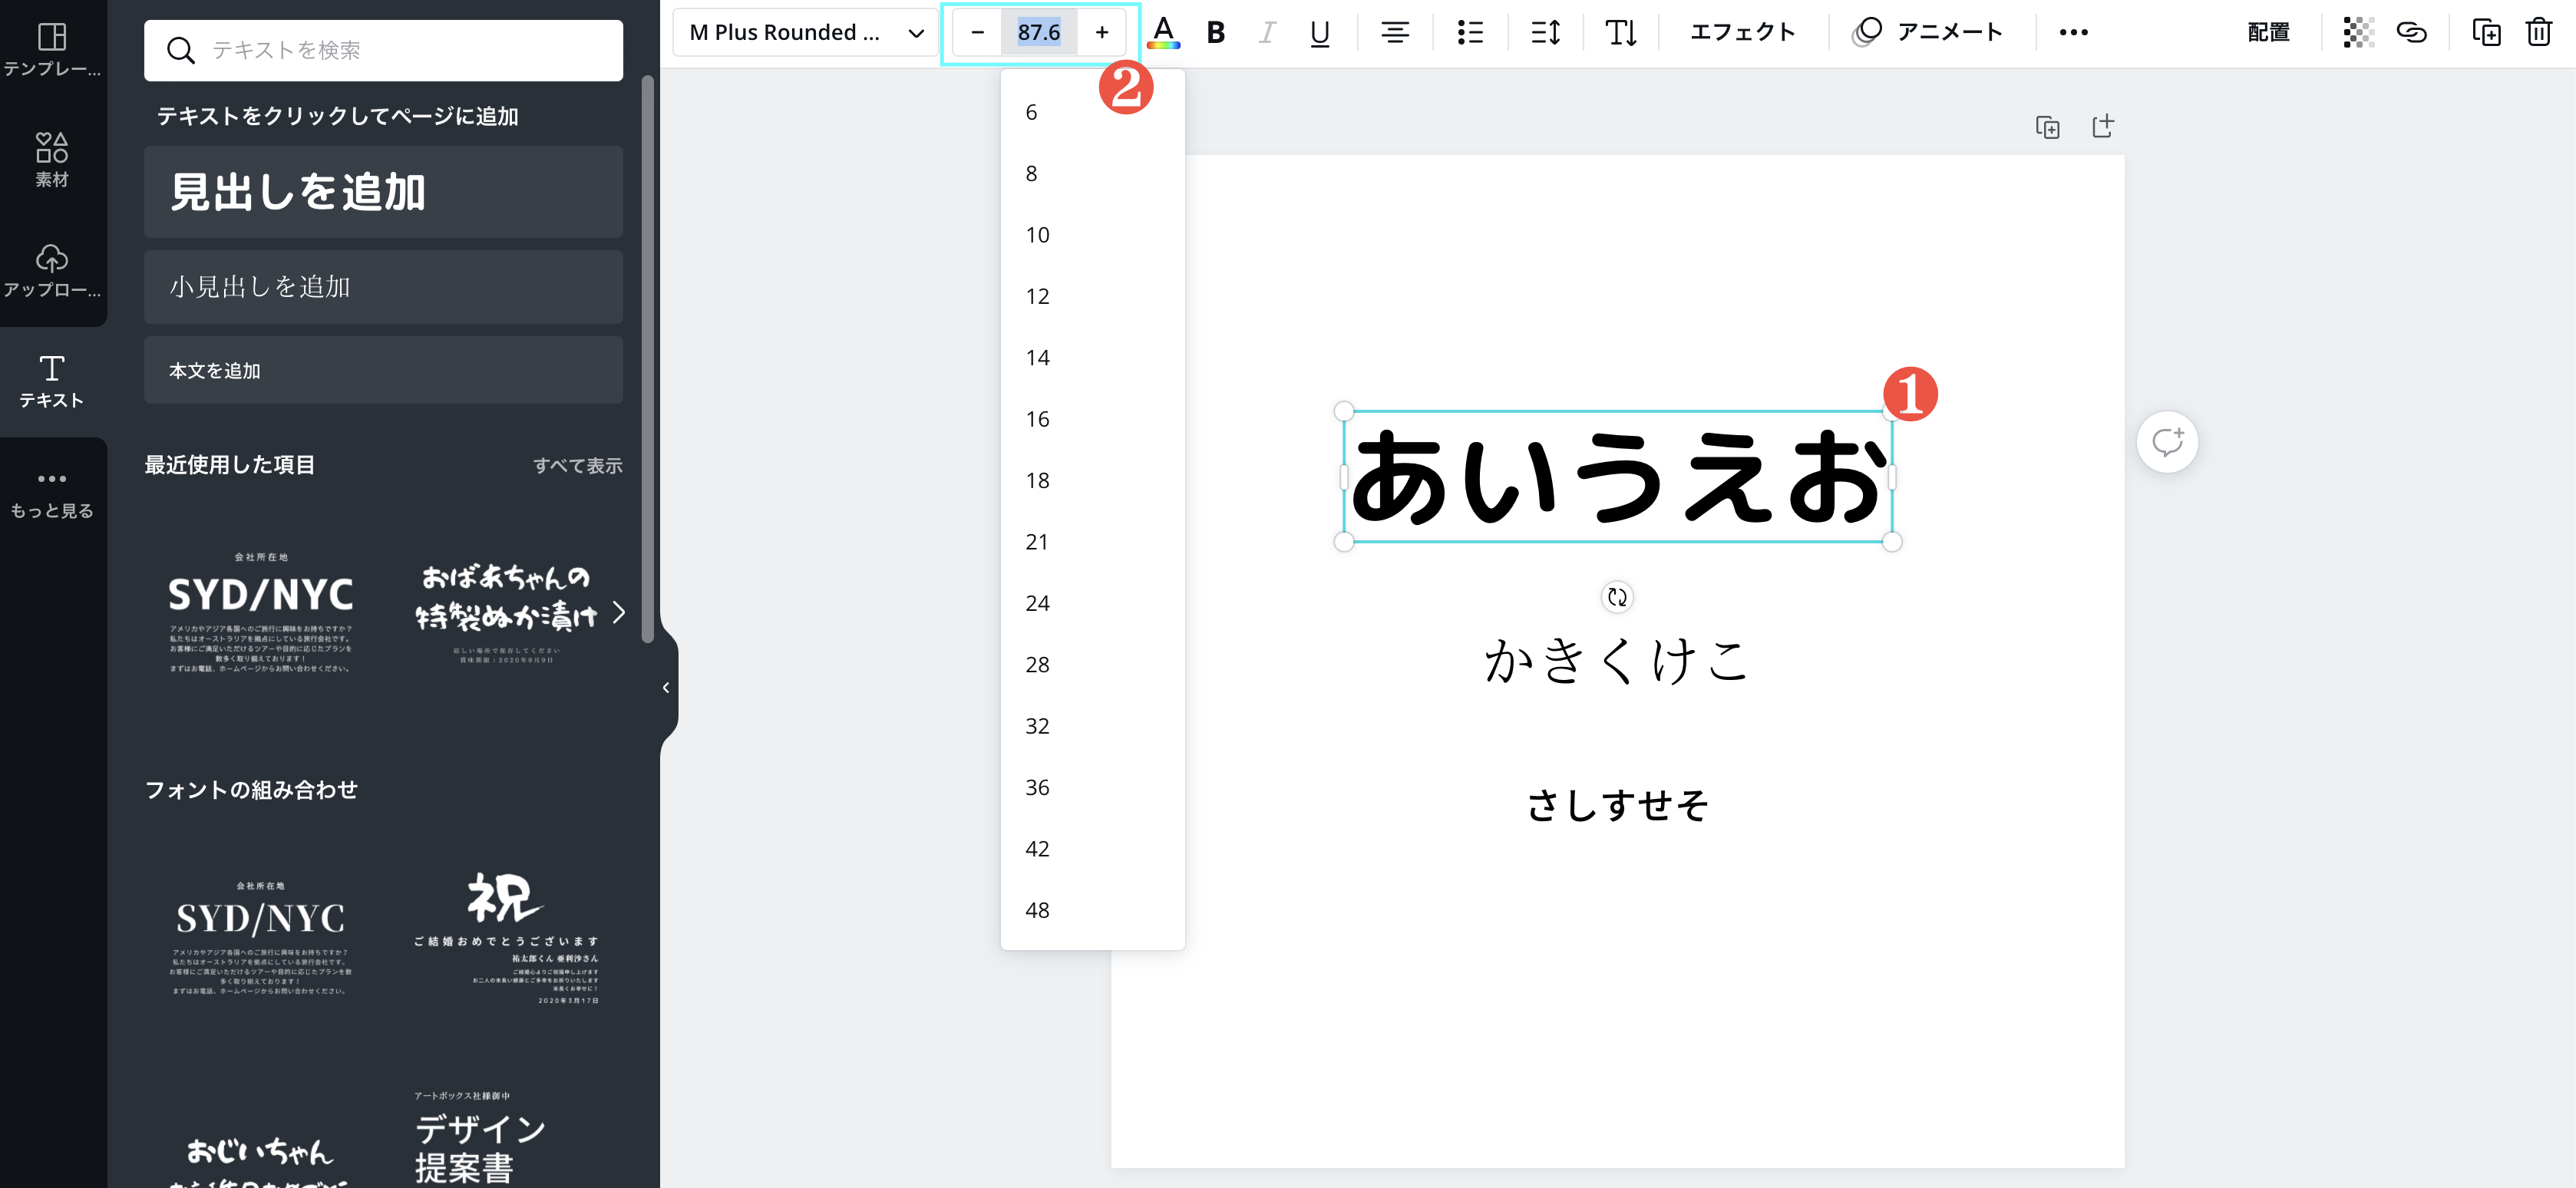Viewport: 2576px width, 1188px height.
Task: Open the transparency control
Action: (x=2358, y=32)
